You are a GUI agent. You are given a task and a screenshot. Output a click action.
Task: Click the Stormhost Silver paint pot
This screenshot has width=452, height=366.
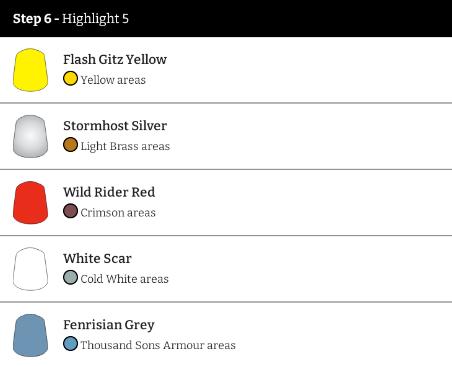pyautogui.click(x=30, y=136)
